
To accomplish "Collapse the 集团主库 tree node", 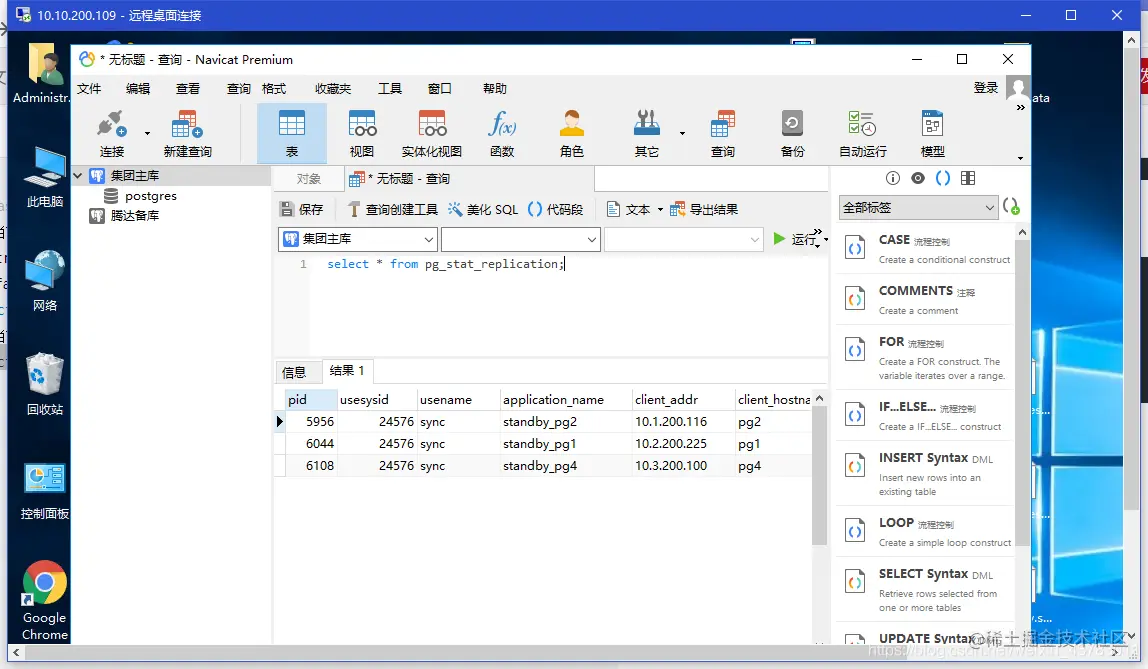I will click(x=78, y=176).
